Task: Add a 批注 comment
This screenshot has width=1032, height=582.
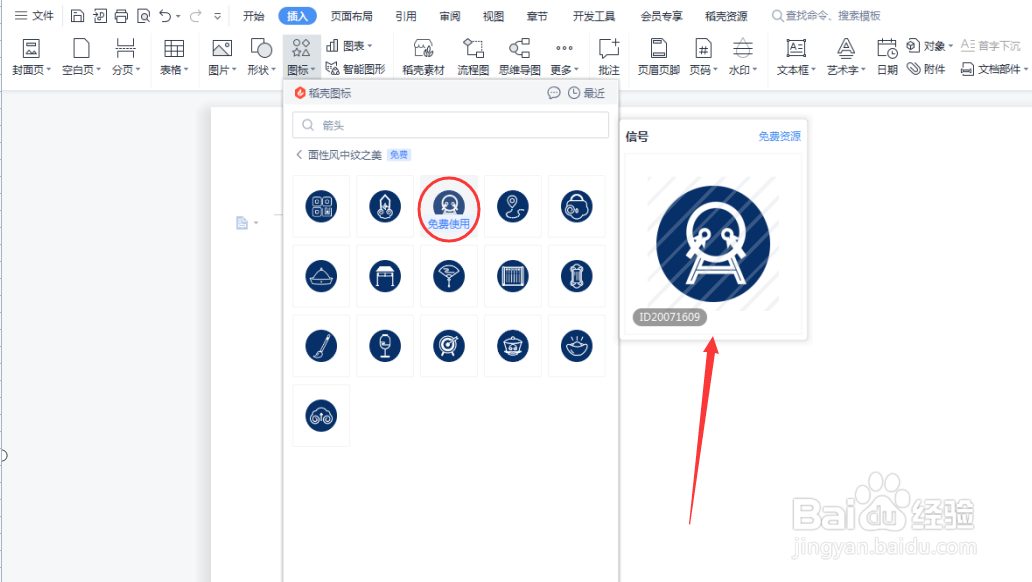Action: [x=609, y=57]
